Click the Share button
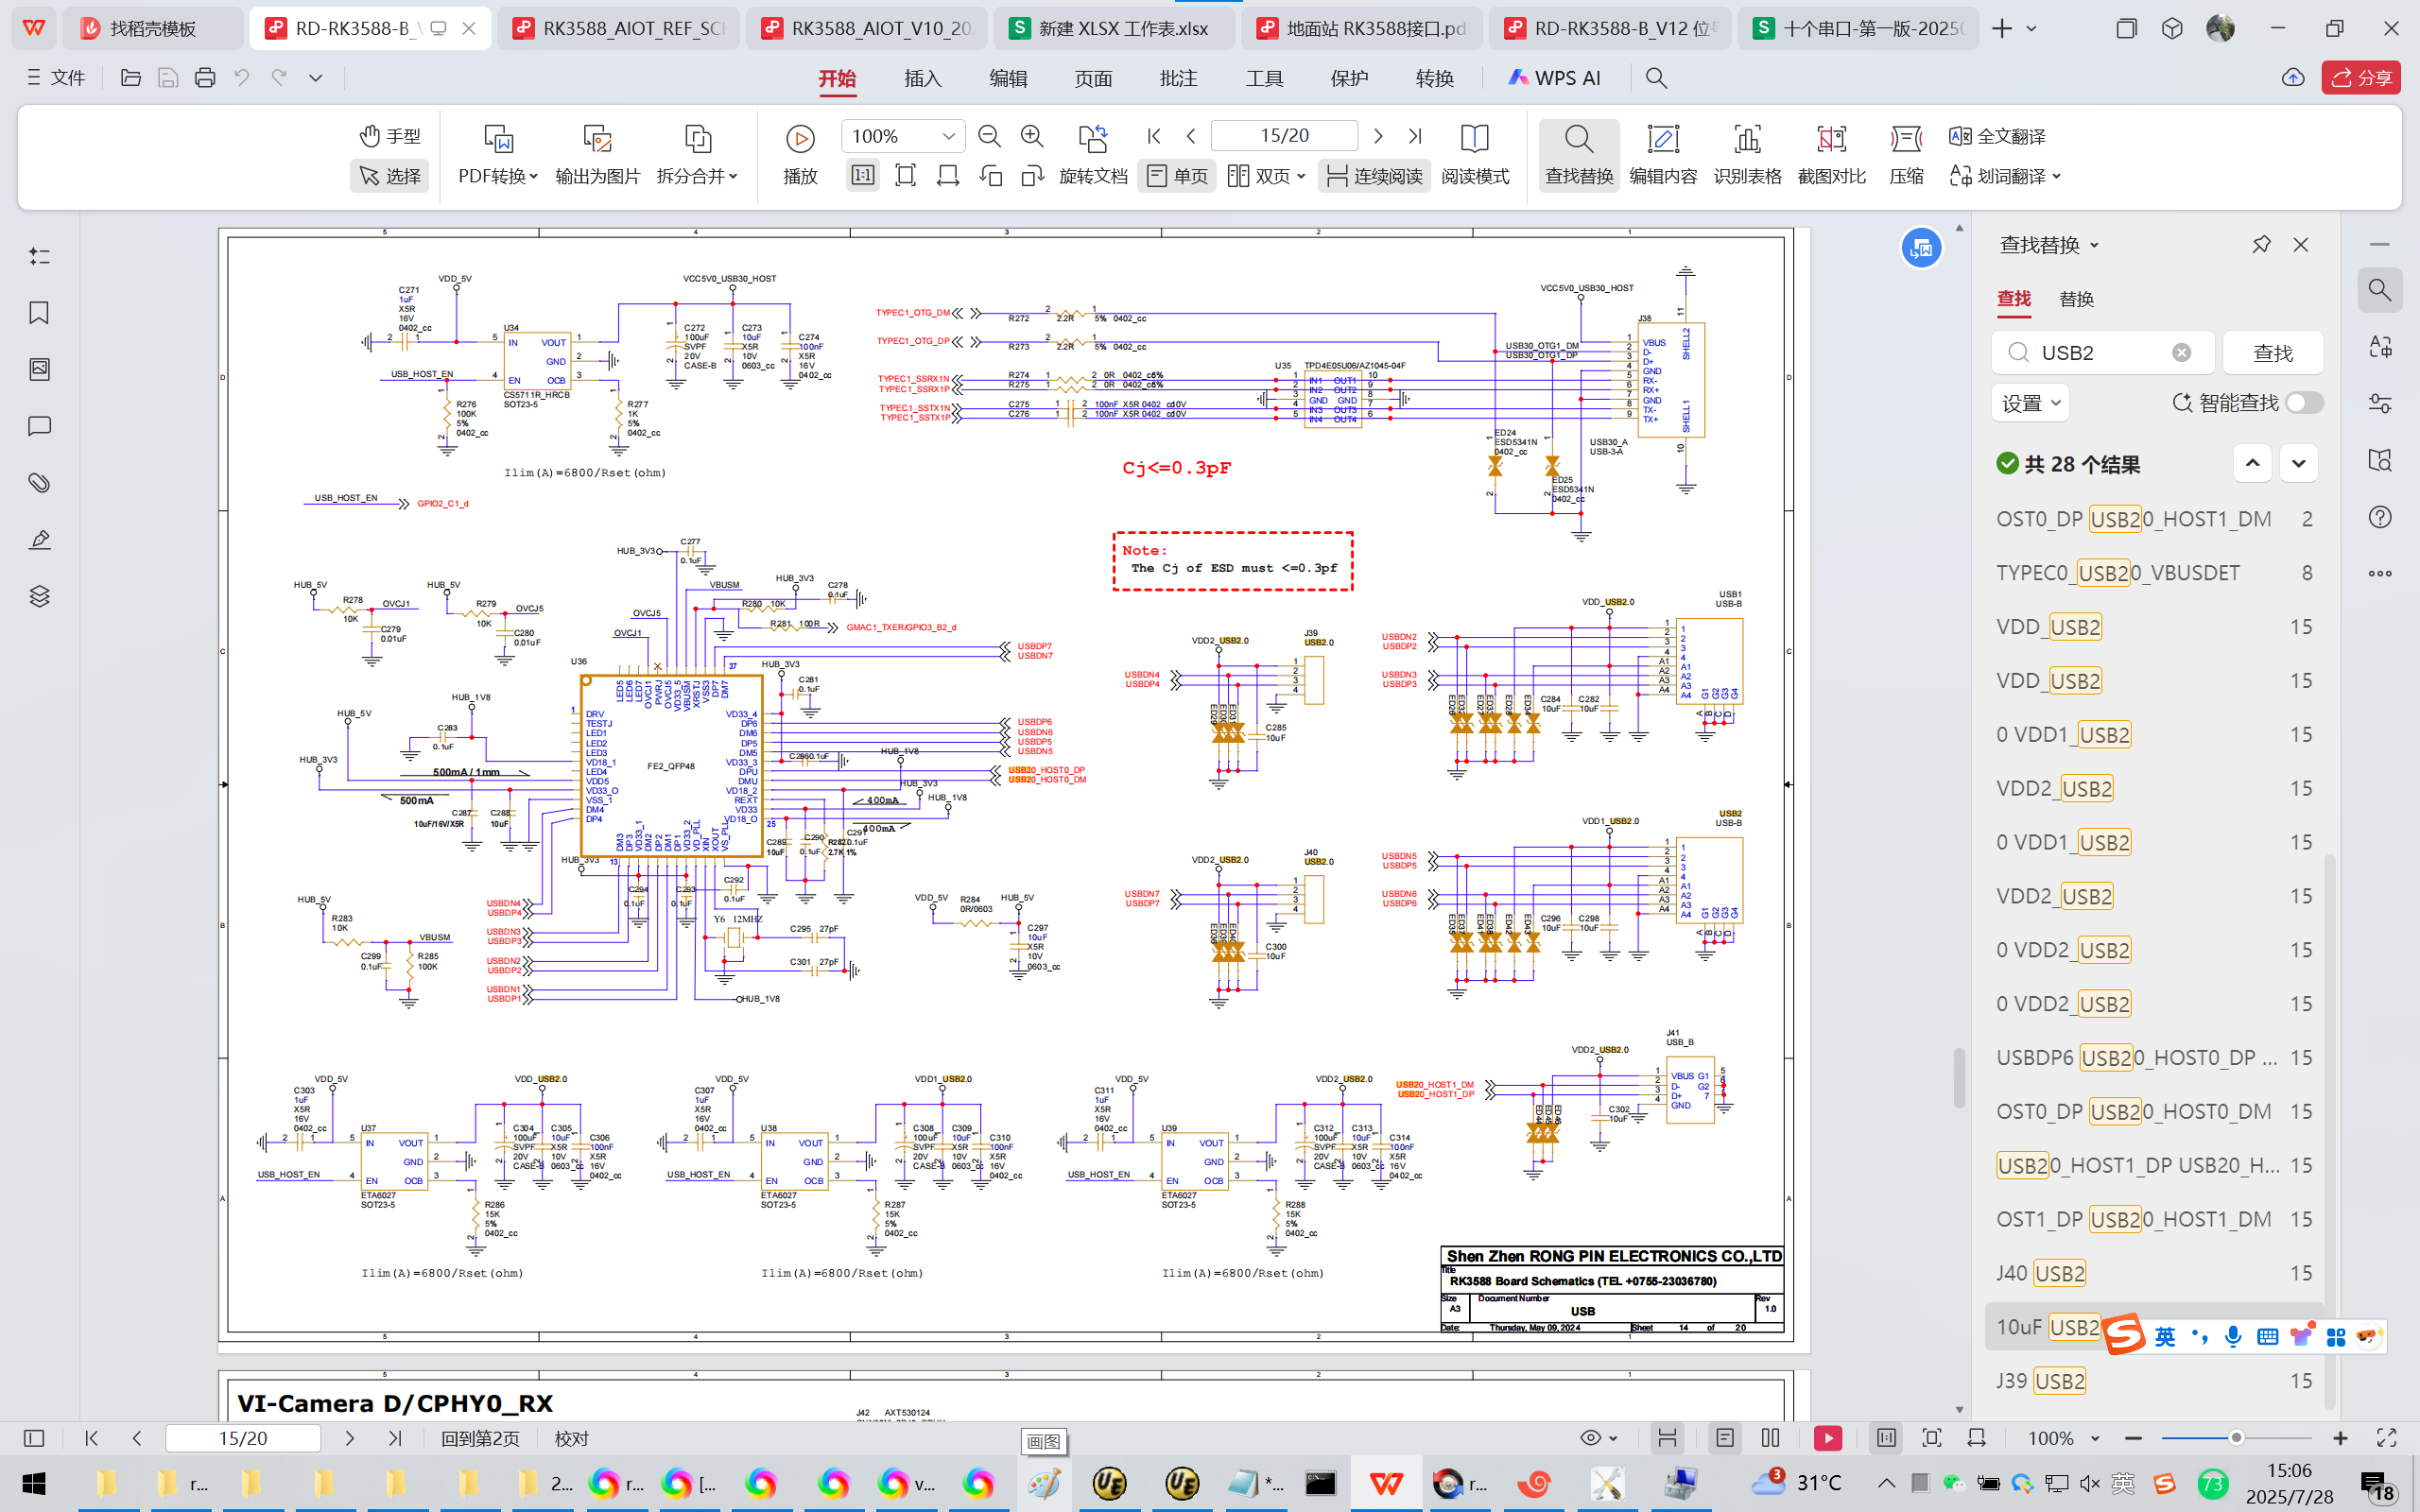 tap(2361, 77)
